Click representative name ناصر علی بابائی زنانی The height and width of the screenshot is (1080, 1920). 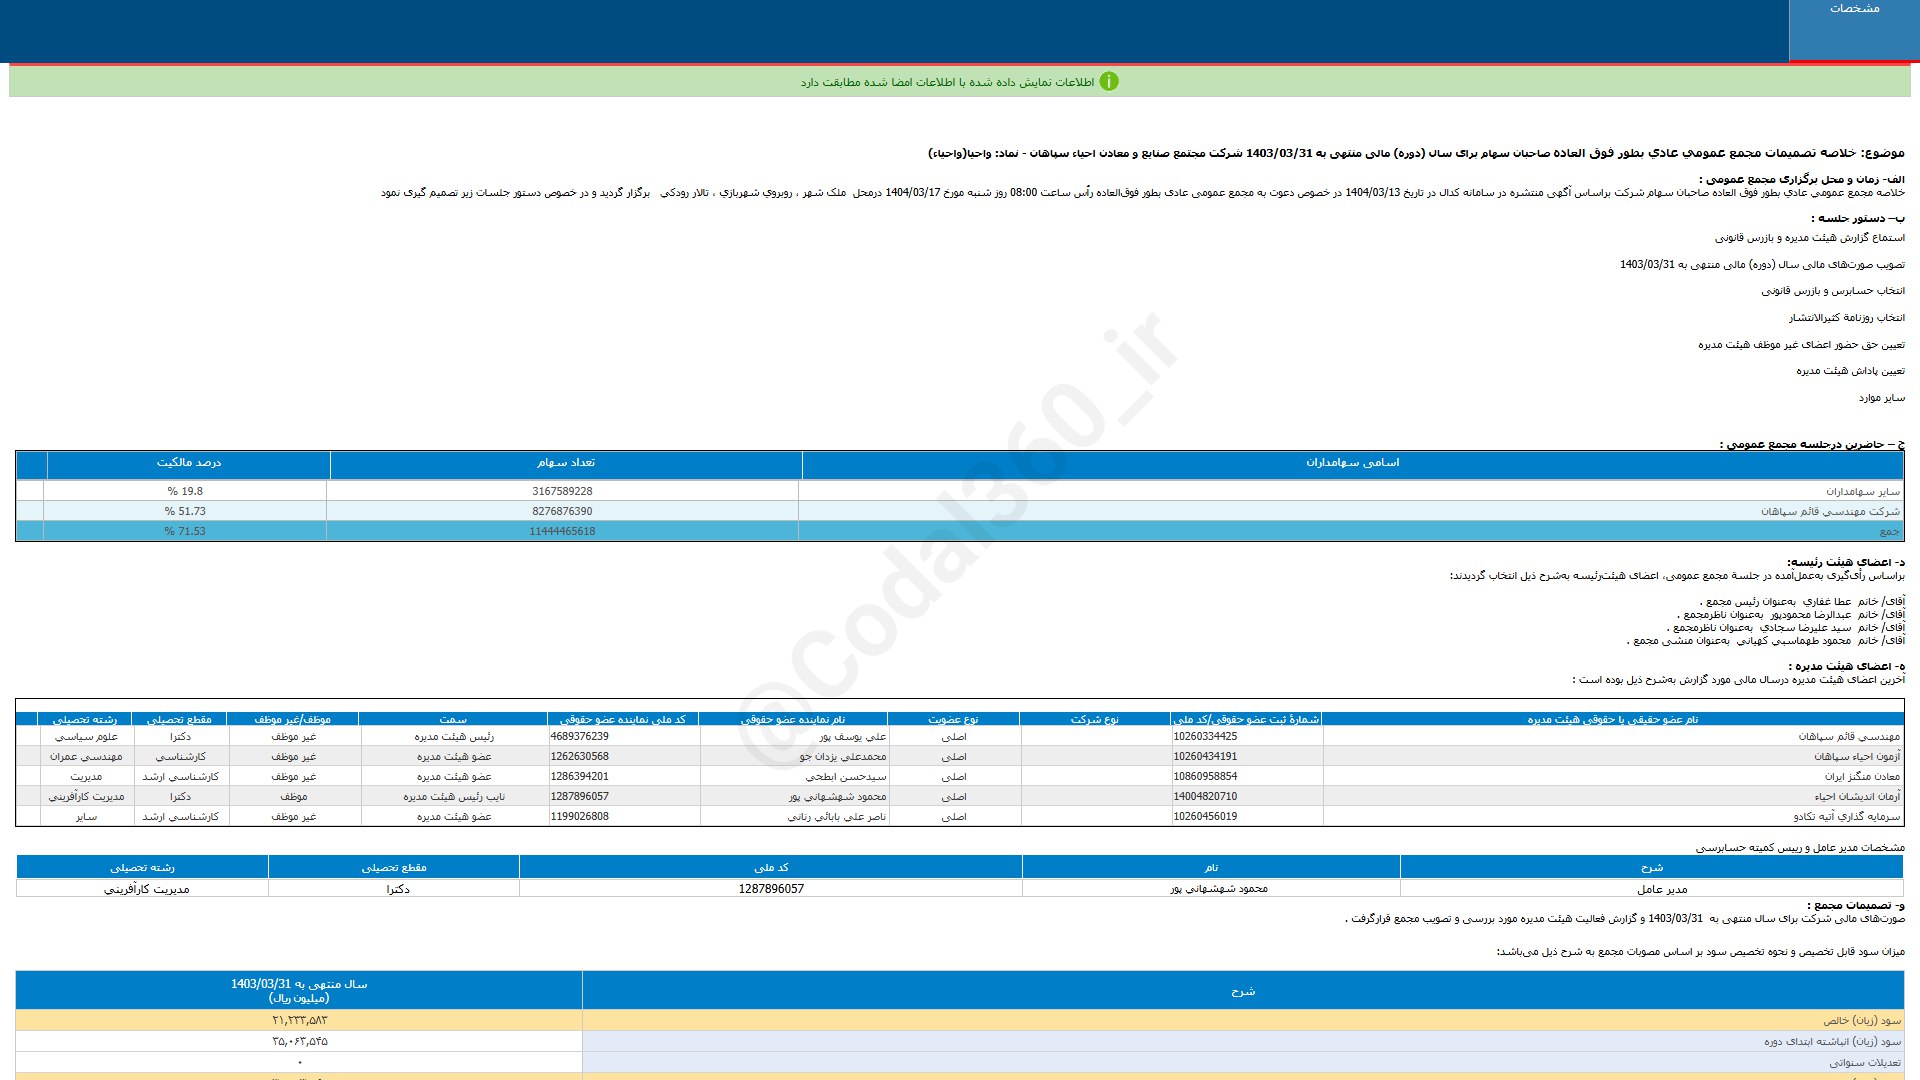837,817
